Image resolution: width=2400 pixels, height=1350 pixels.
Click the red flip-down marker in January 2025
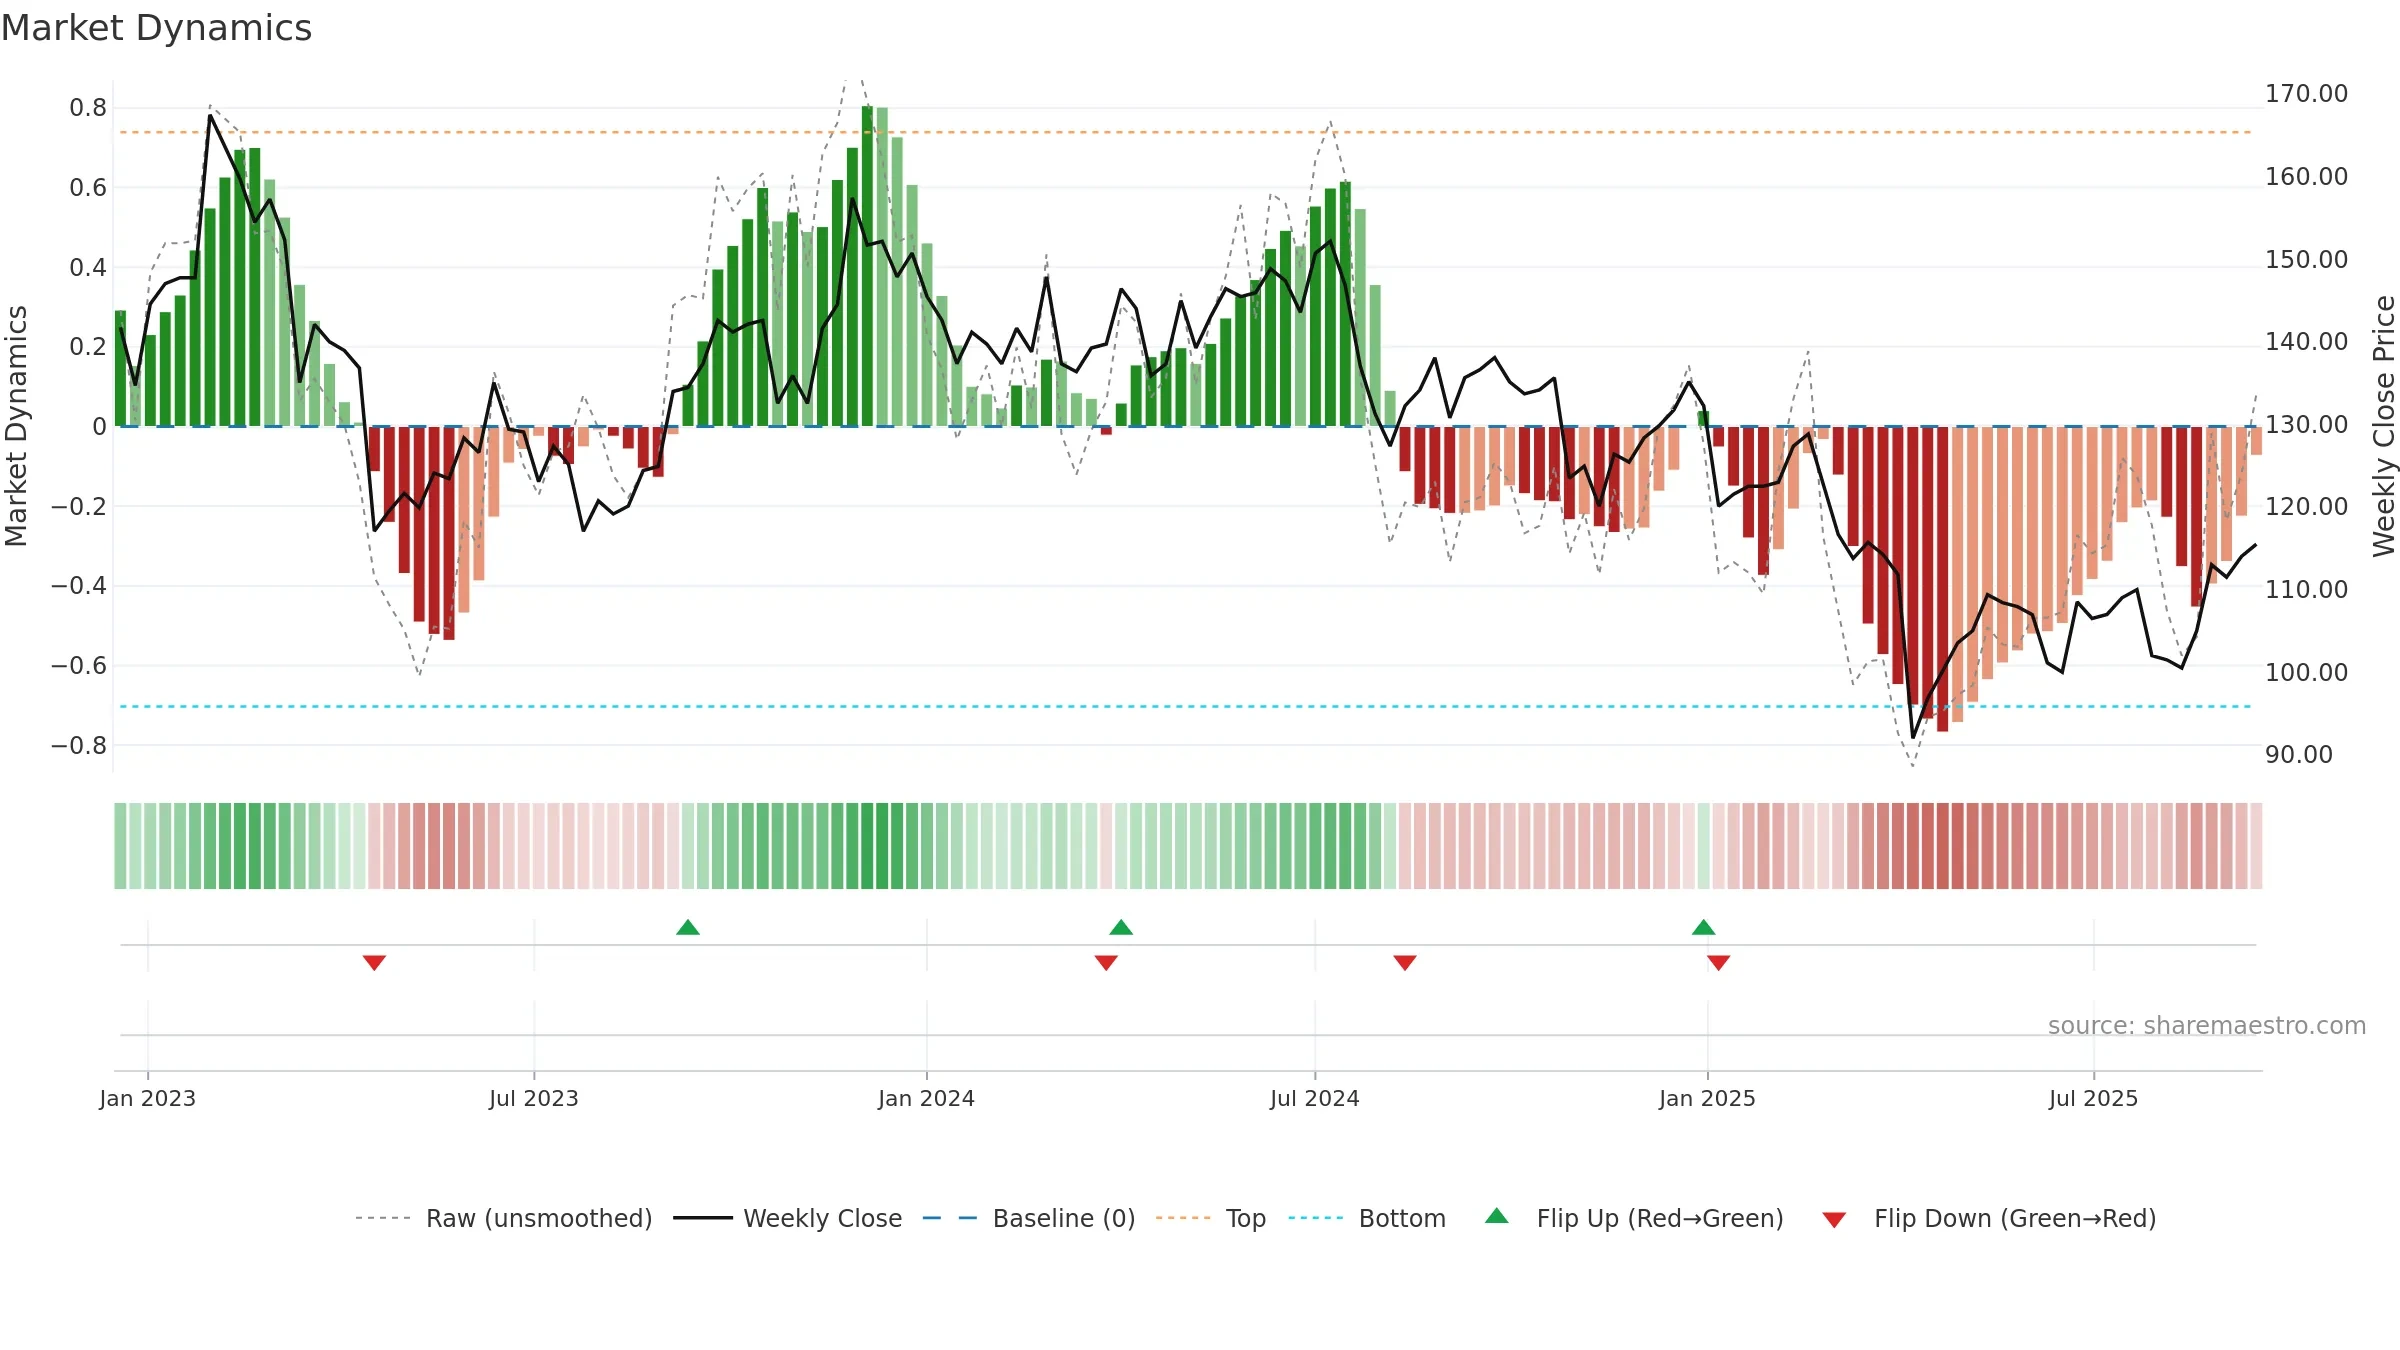pos(1719,963)
